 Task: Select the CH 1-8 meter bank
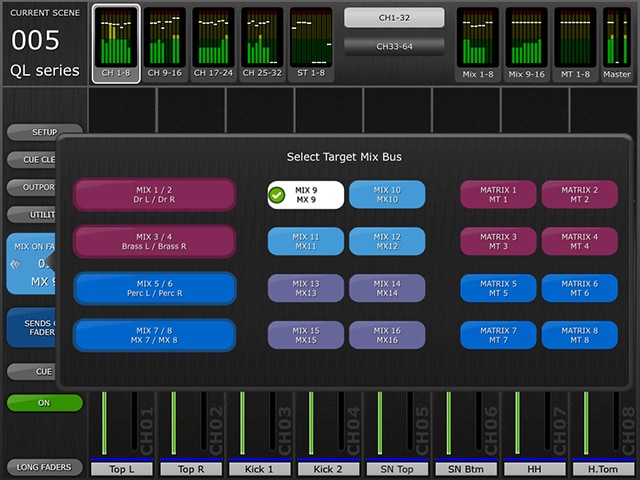[x=115, y=44]
